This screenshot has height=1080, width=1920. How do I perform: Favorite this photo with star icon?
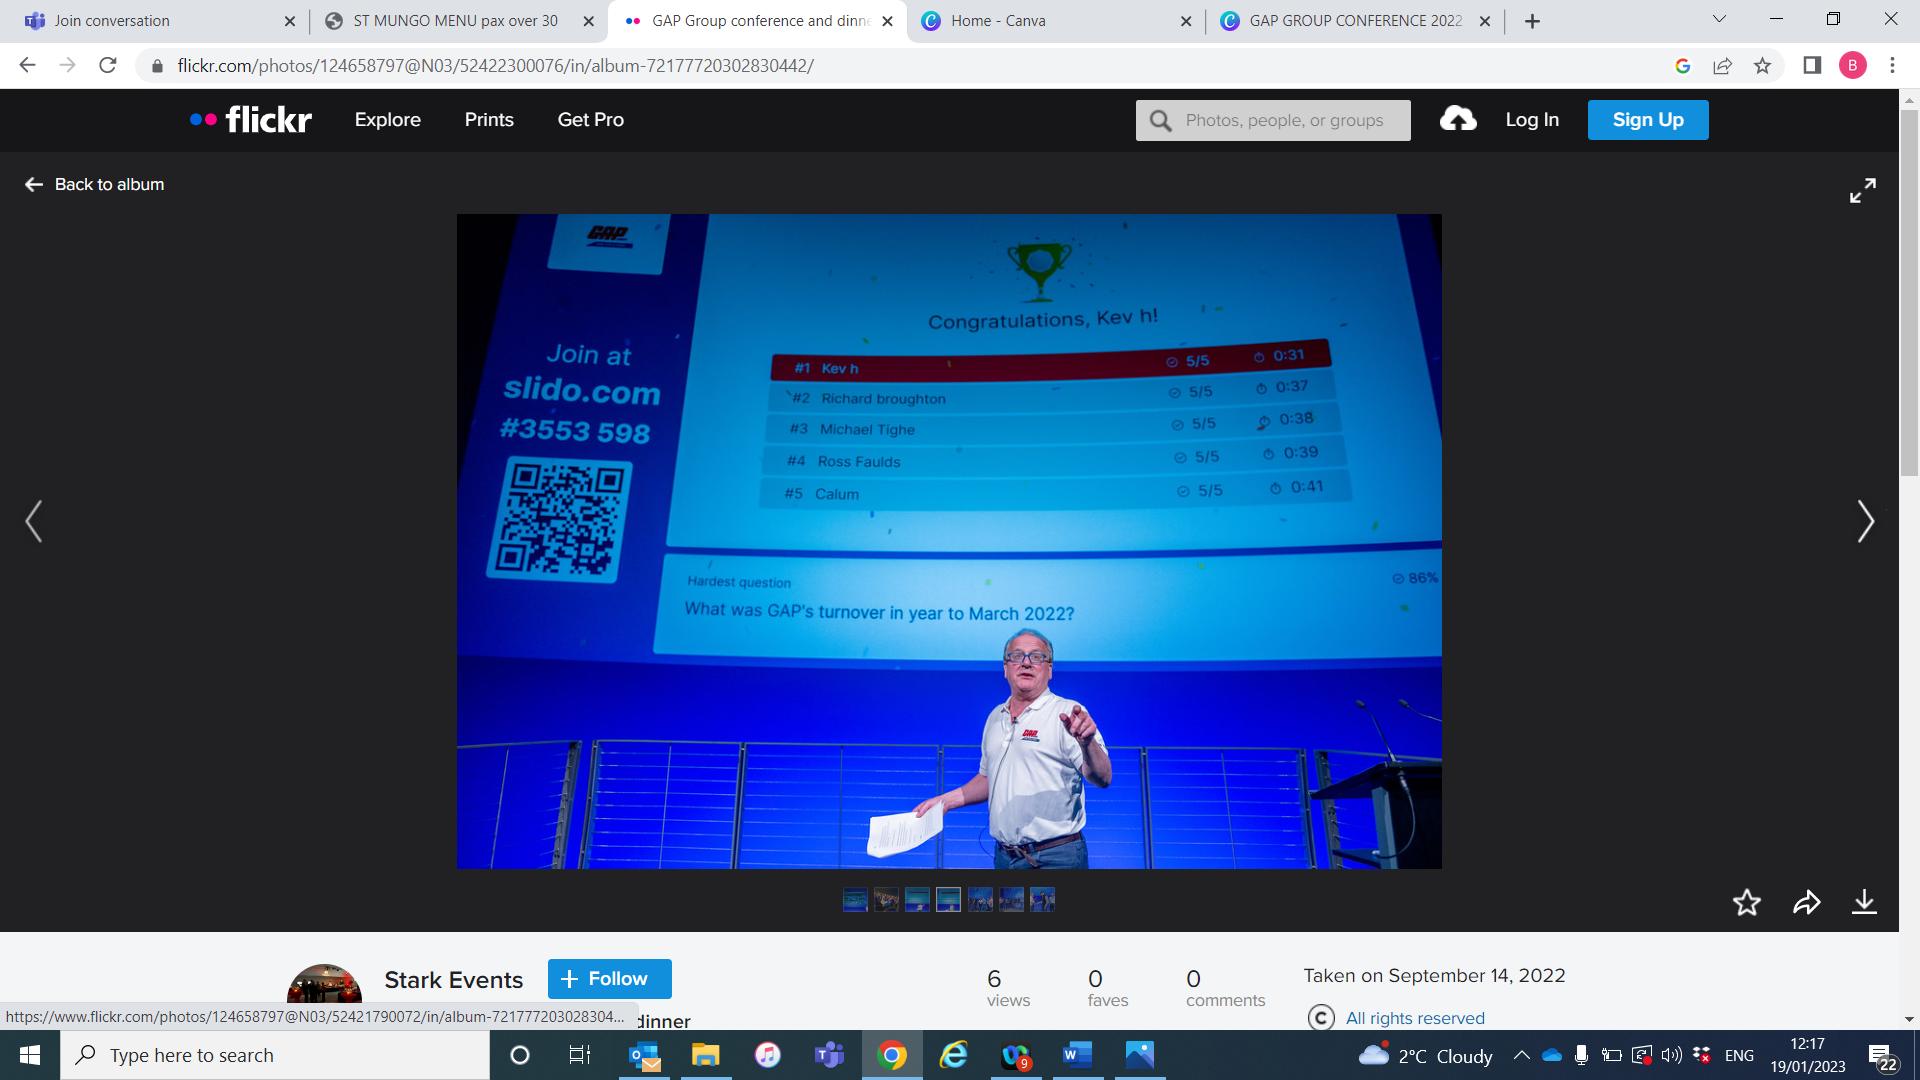click(1746, 902)
